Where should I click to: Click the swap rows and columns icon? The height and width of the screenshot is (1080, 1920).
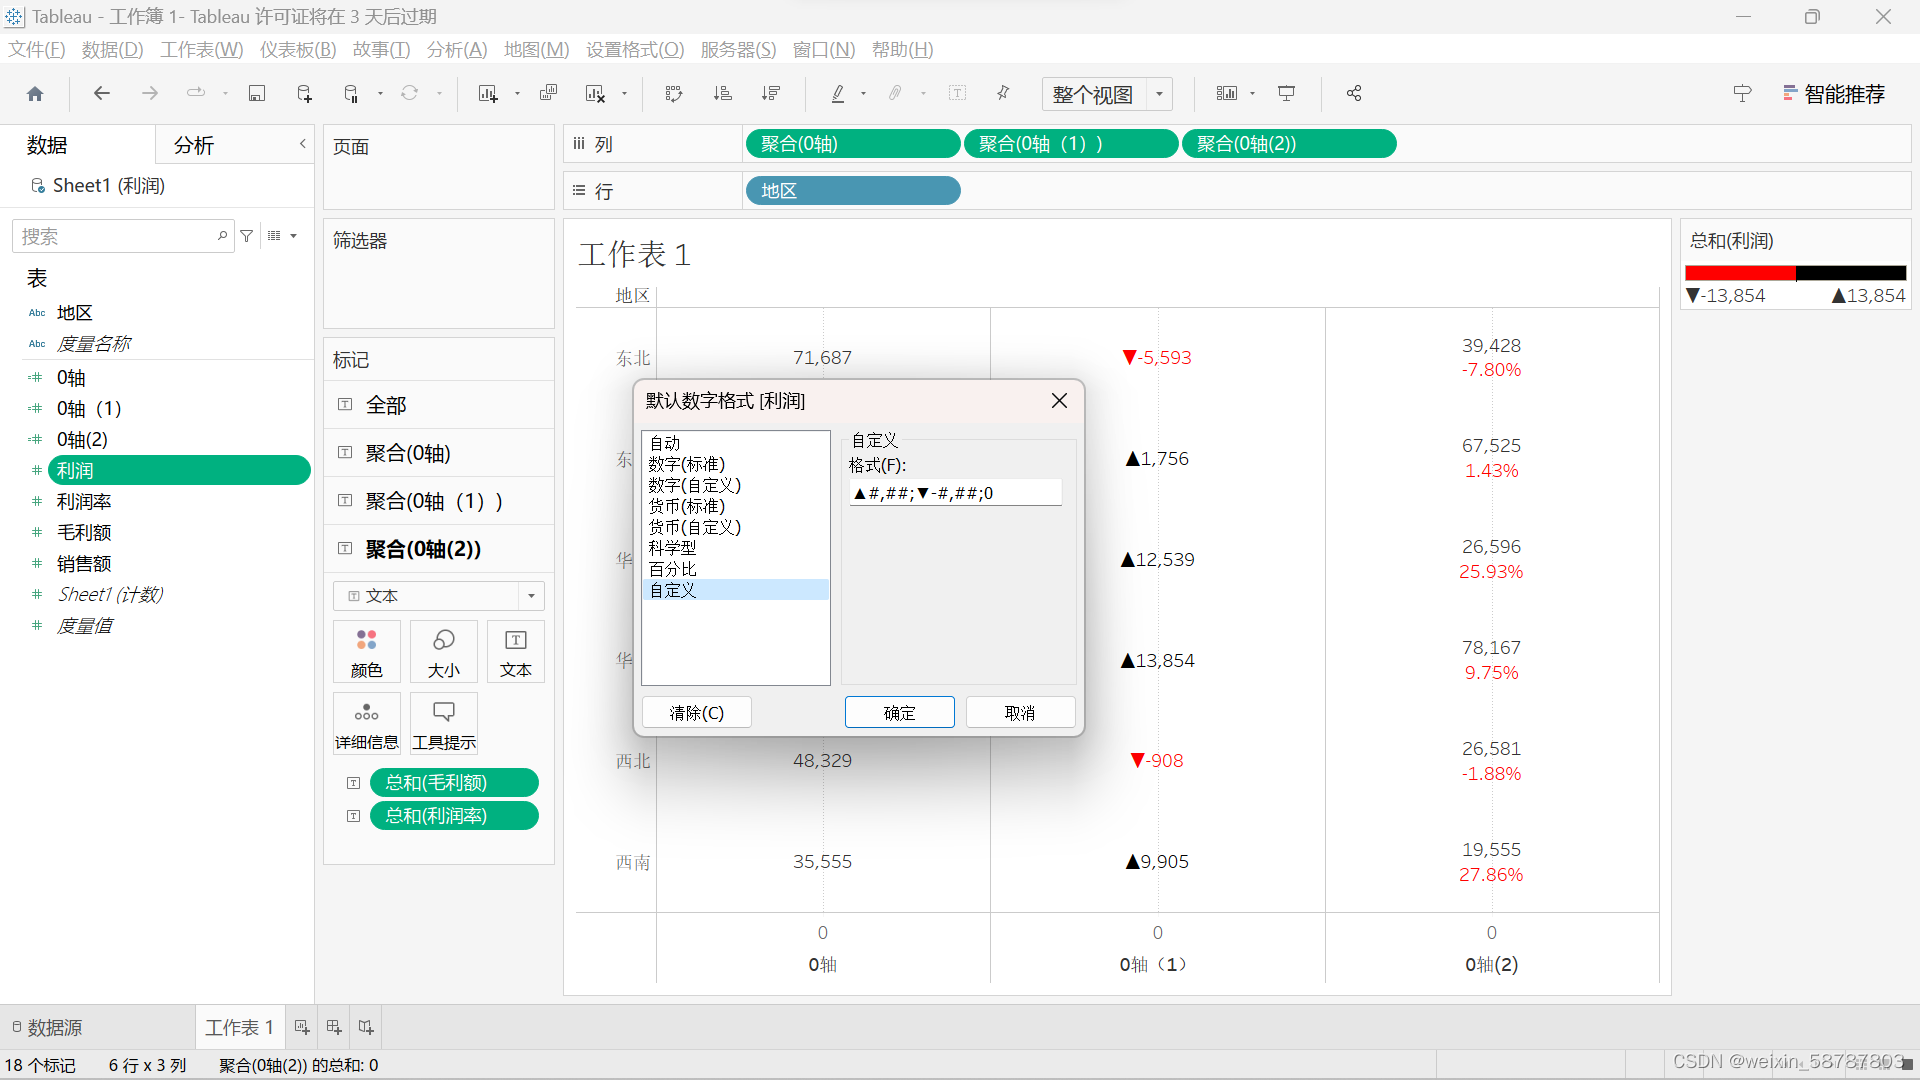click(x=673, y=94)
